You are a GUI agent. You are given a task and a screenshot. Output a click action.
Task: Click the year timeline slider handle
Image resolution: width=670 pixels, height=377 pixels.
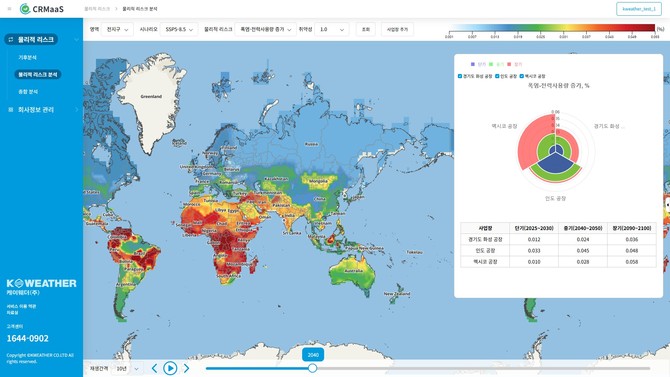pyautogui.click(x=312, y=368)
